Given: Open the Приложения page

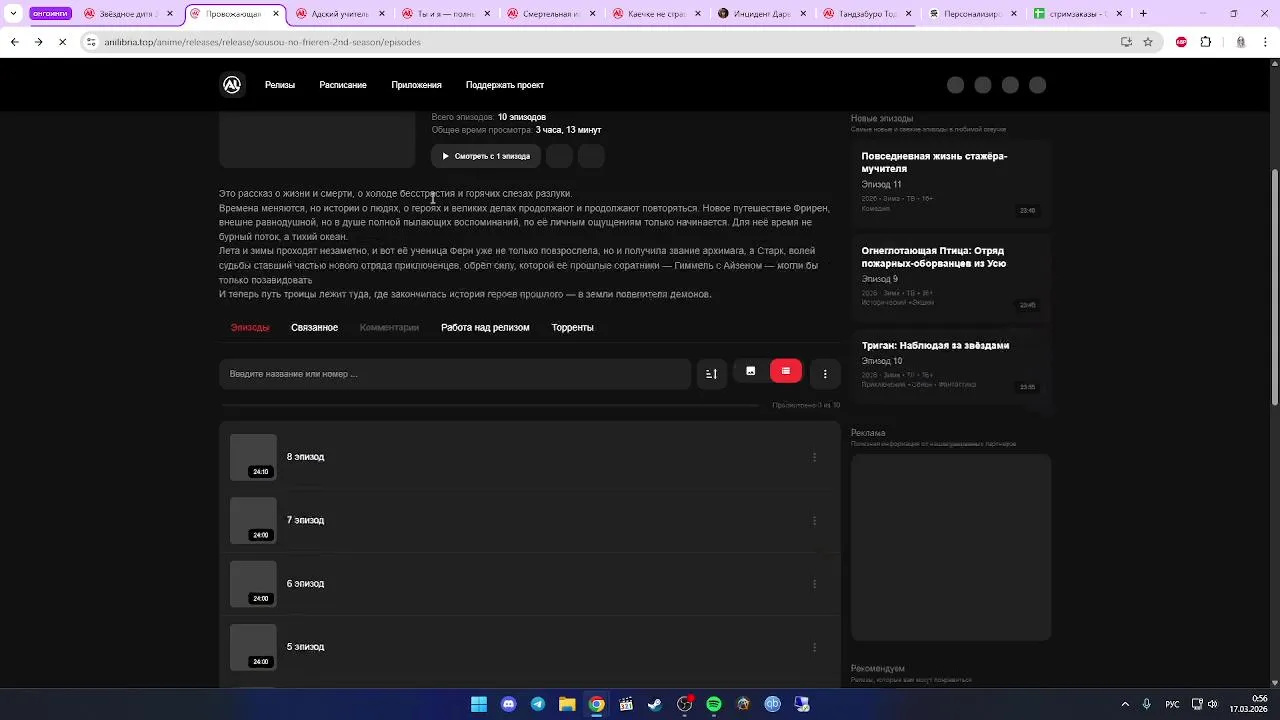Looking at the screenshot, I should [416, 85].
